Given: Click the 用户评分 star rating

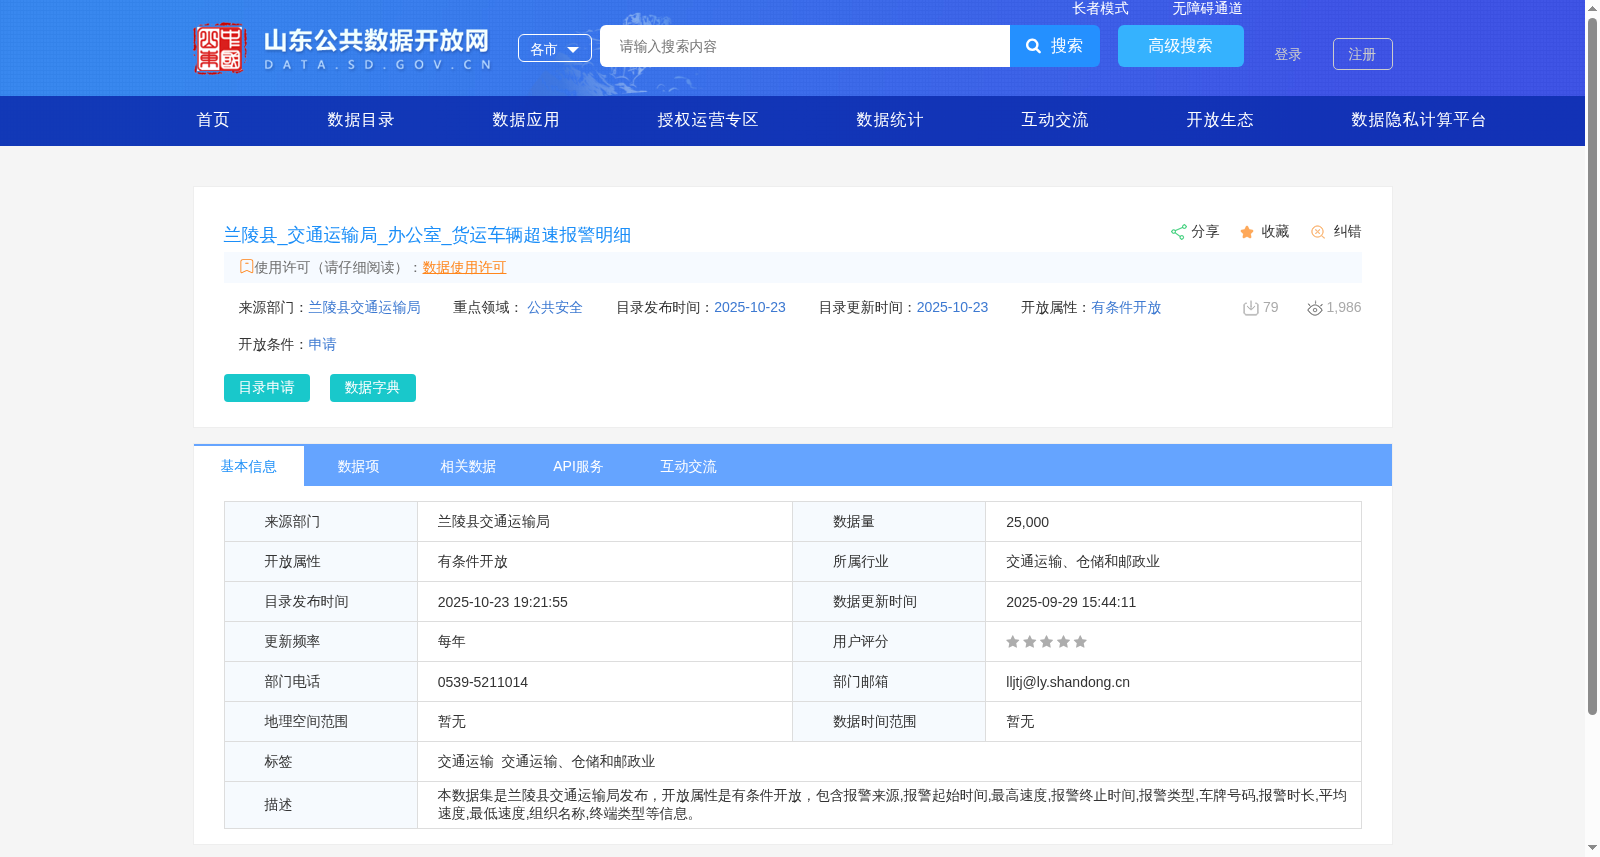Looking at the screenshot, I should [1046, 642].
